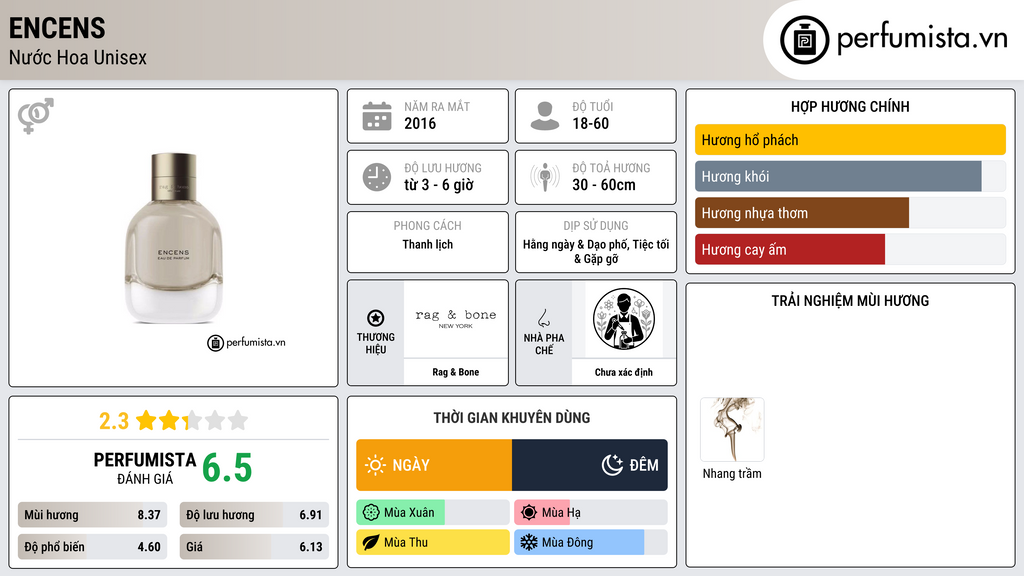The height and width of the screenshot is (576, 1024).
Task: Click the Hợp hương chính heading
Action: click(x=850, y=106)
